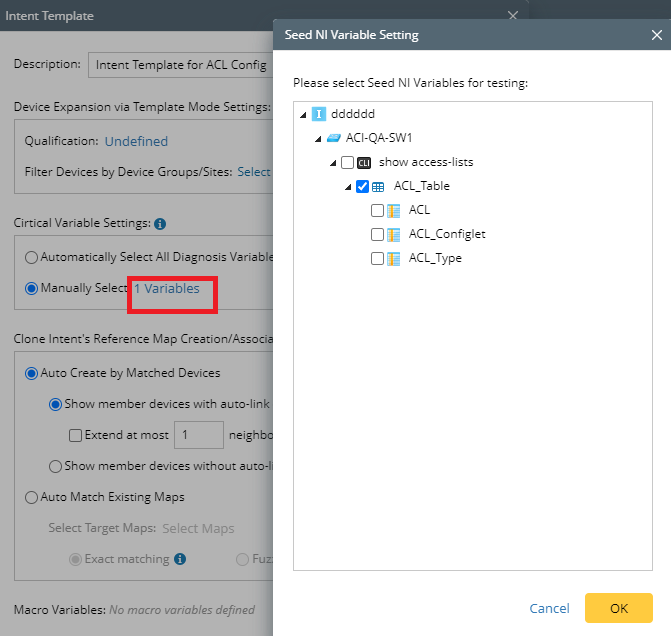Click Select link for Device Groups/Sites
The height and width of the screenshot is (636, 671).
coord(254,172)
